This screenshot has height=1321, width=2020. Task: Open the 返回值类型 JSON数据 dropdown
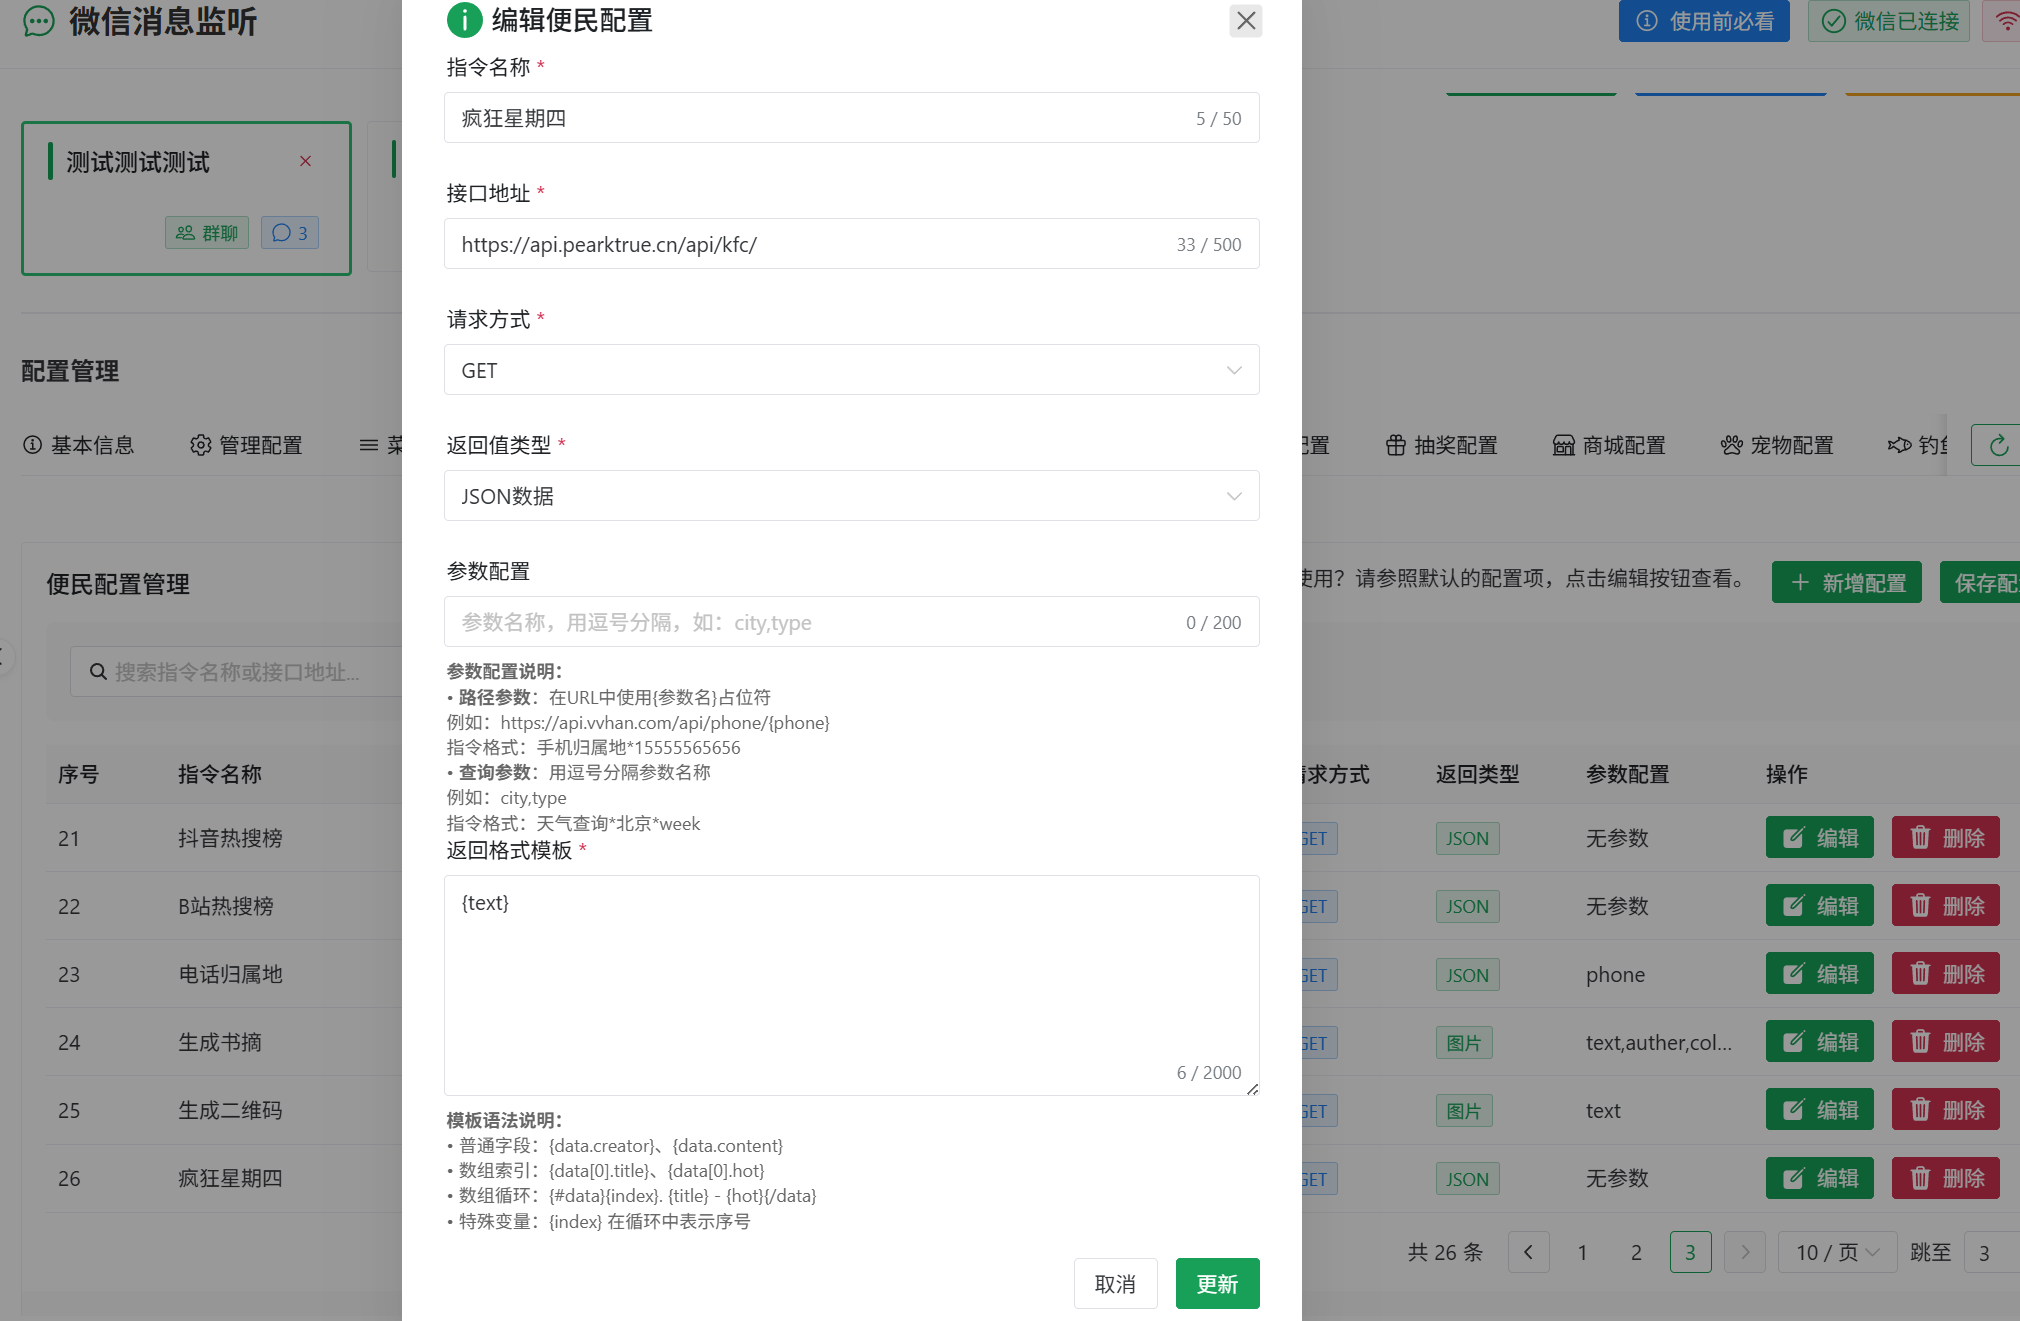[x=851, y=496]
